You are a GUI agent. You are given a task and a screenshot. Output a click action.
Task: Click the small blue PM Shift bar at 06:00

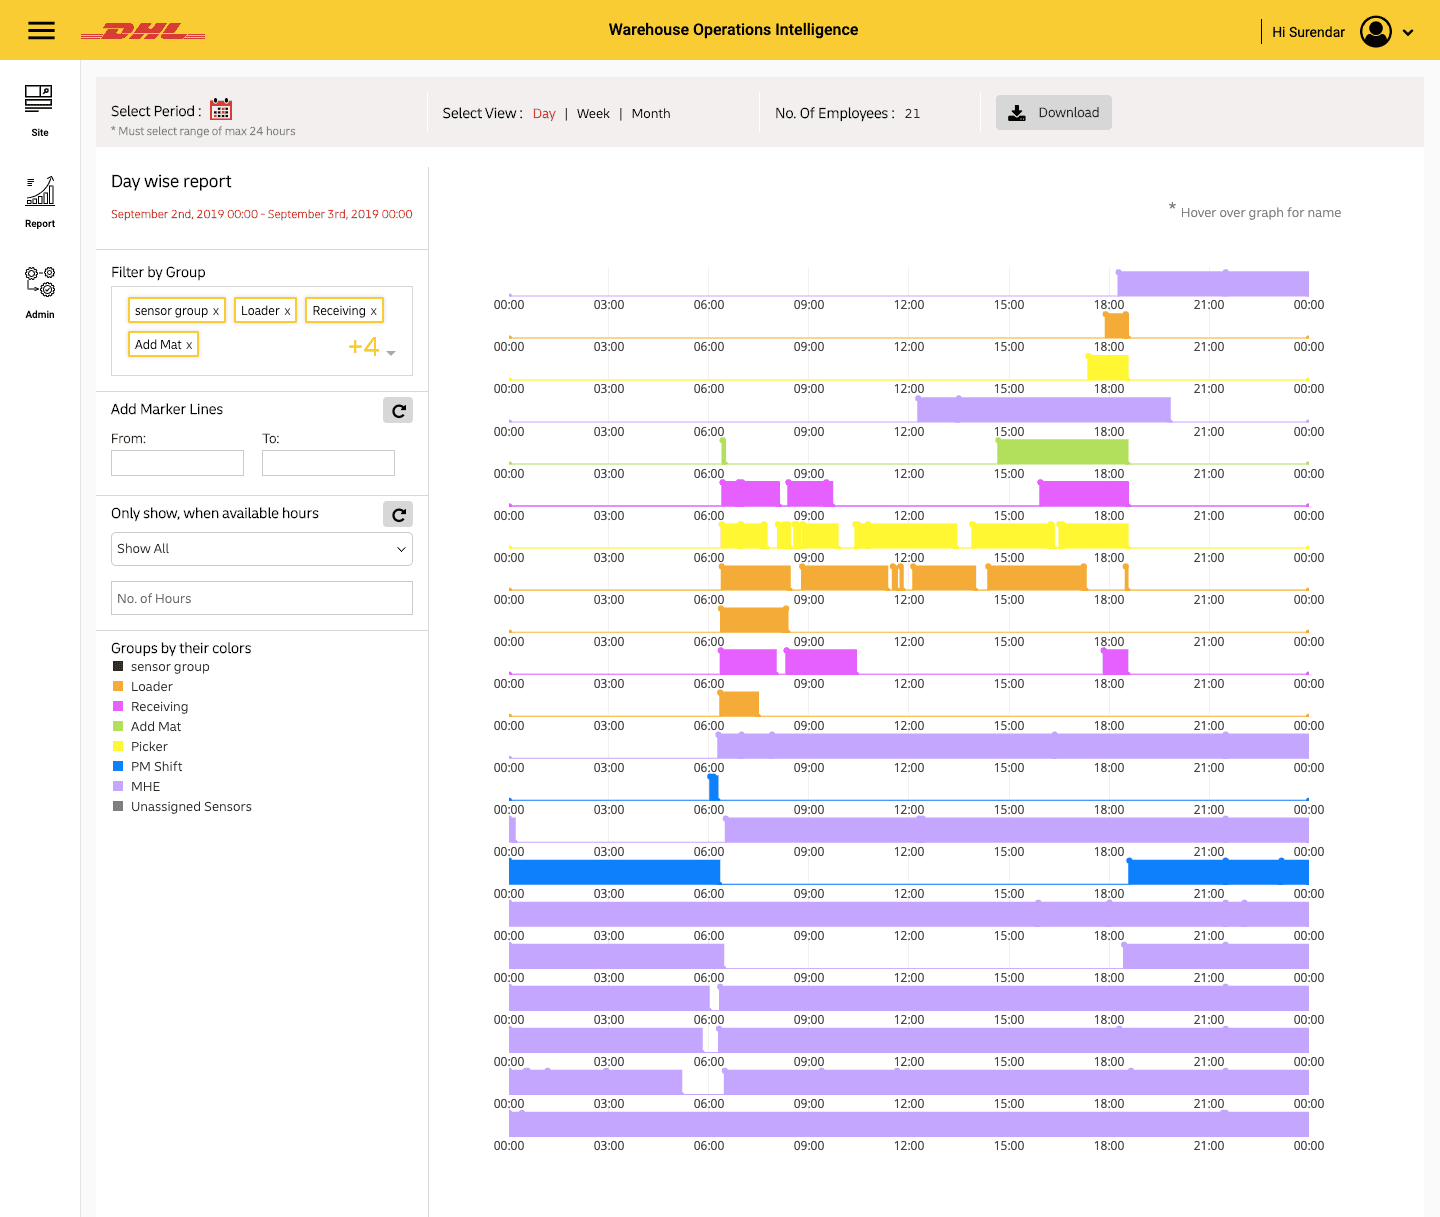coord(713,787)
